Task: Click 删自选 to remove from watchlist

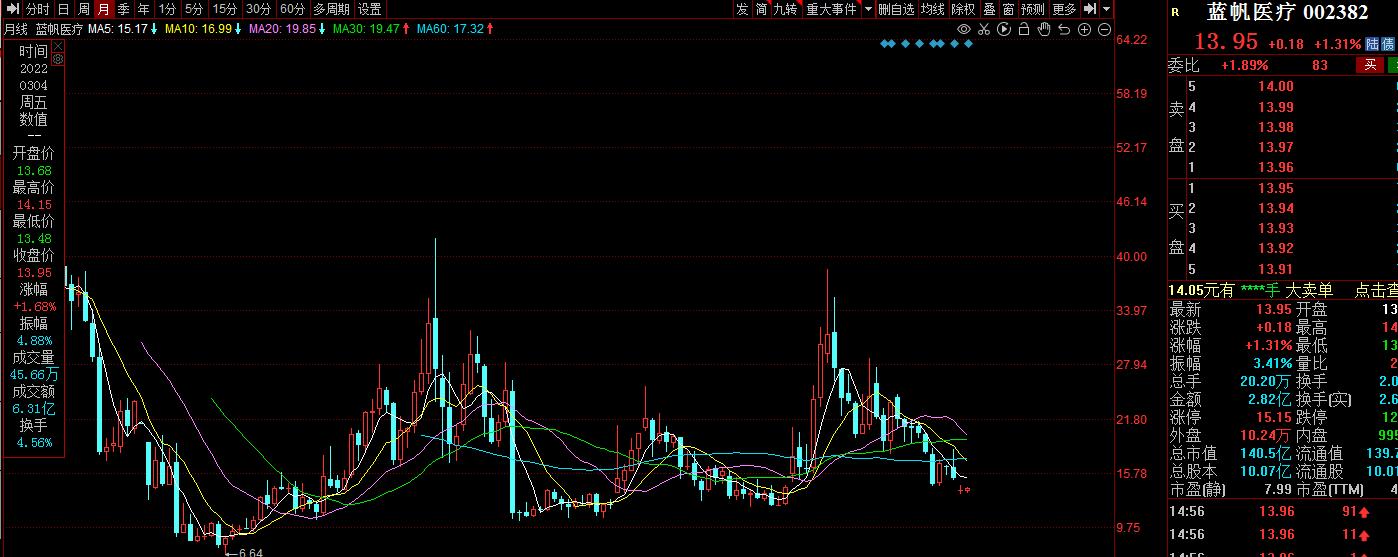Action: point(897,9)
